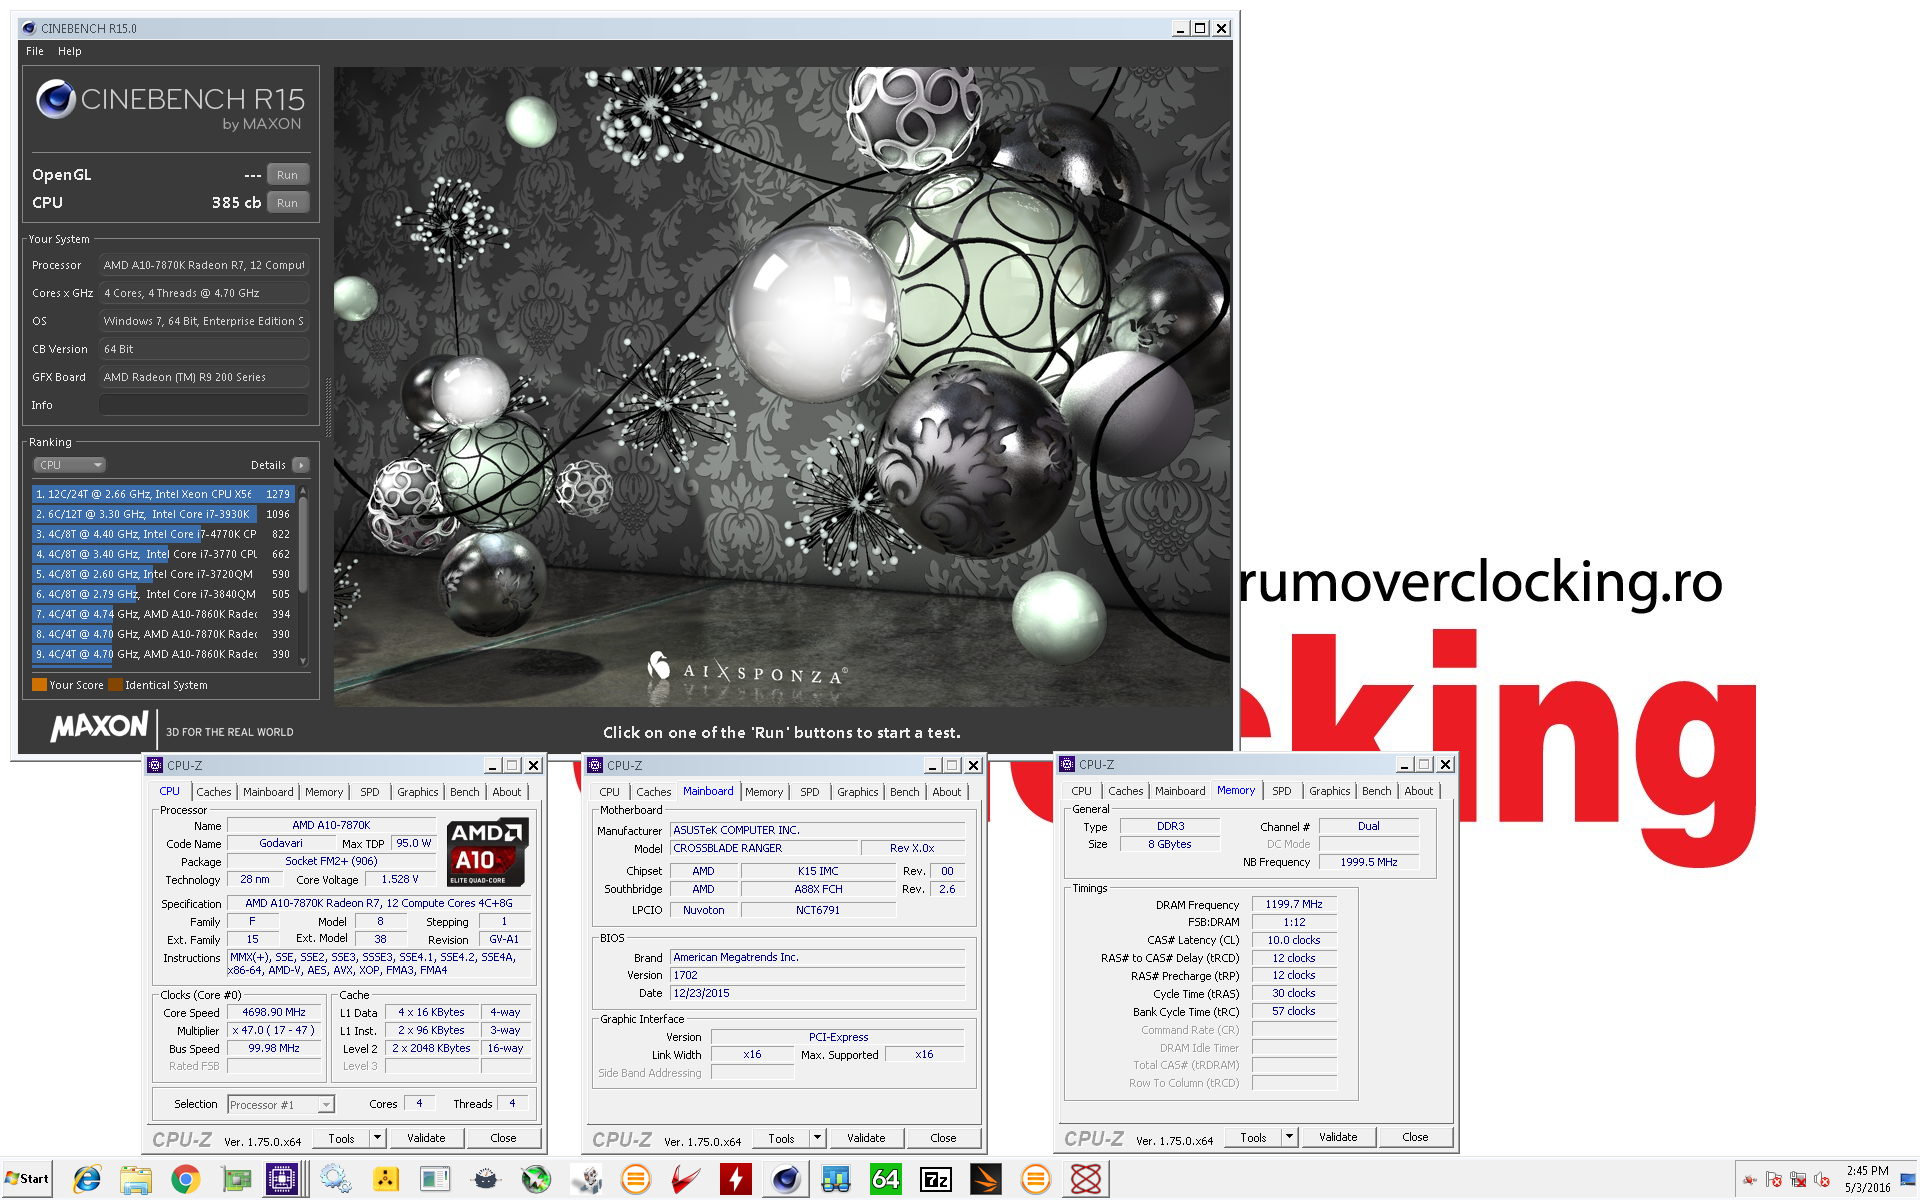The height and width of the screenshot is (1200, 1920).
Task: Expand the ranking Details arrow
Action: pyautogui.click(x=301, y=465)
